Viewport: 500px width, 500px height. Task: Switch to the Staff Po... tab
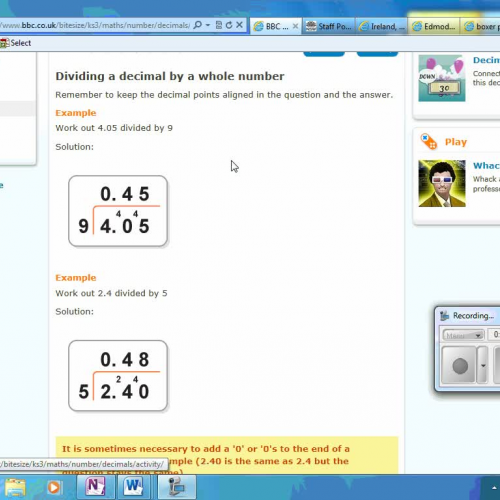pyautogui.click(x=328, y=26)
